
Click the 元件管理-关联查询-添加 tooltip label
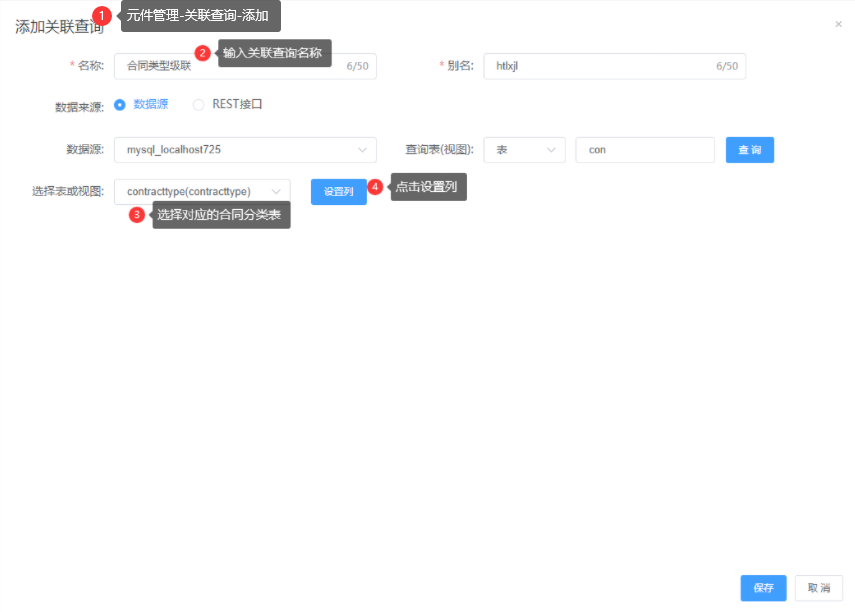click(x=200, y=16)
